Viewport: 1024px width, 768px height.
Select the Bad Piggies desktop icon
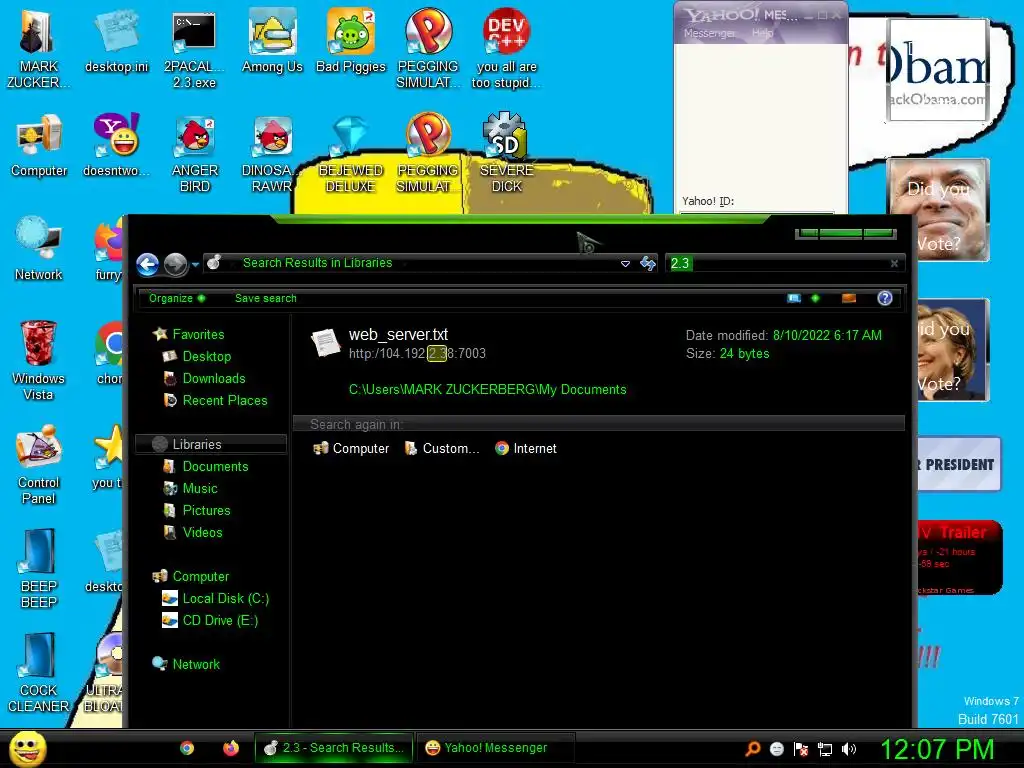pos(351,40)
